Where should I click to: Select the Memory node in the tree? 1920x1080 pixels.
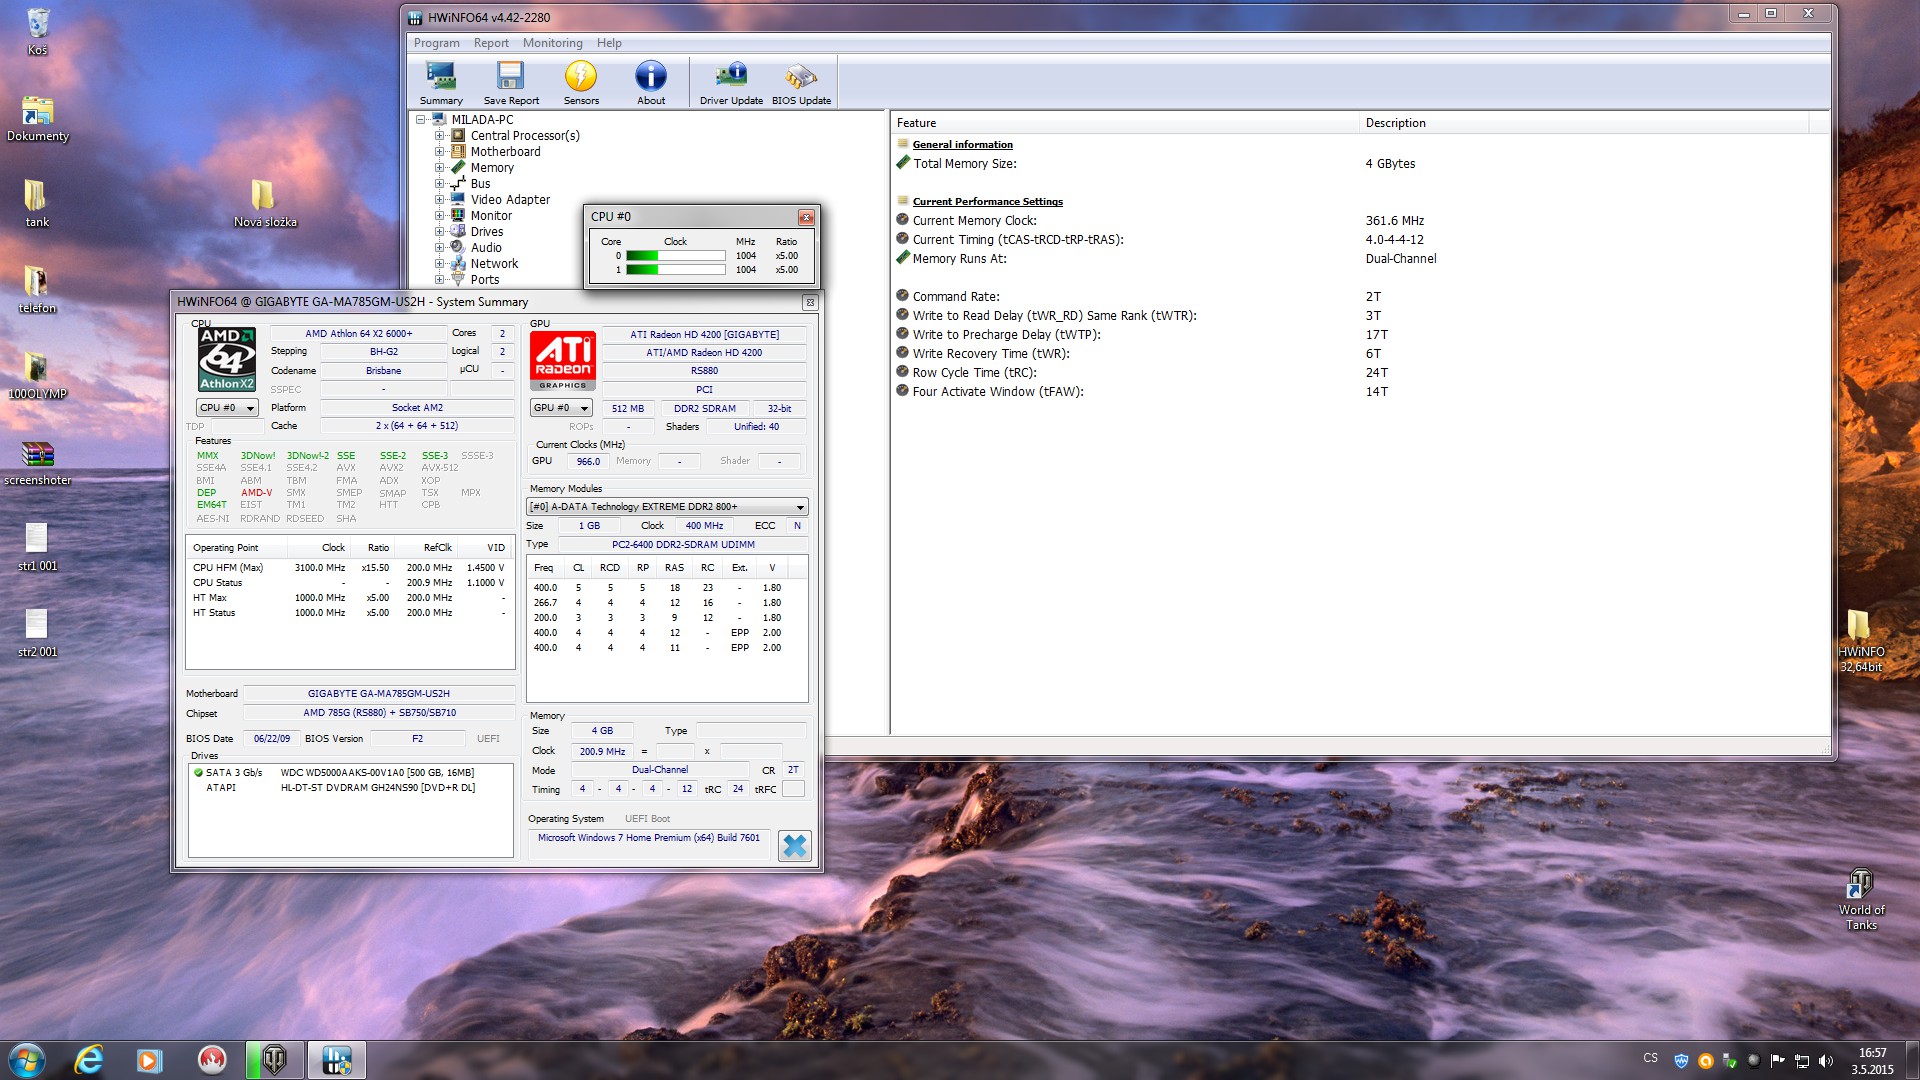click(x=492, y=168)
